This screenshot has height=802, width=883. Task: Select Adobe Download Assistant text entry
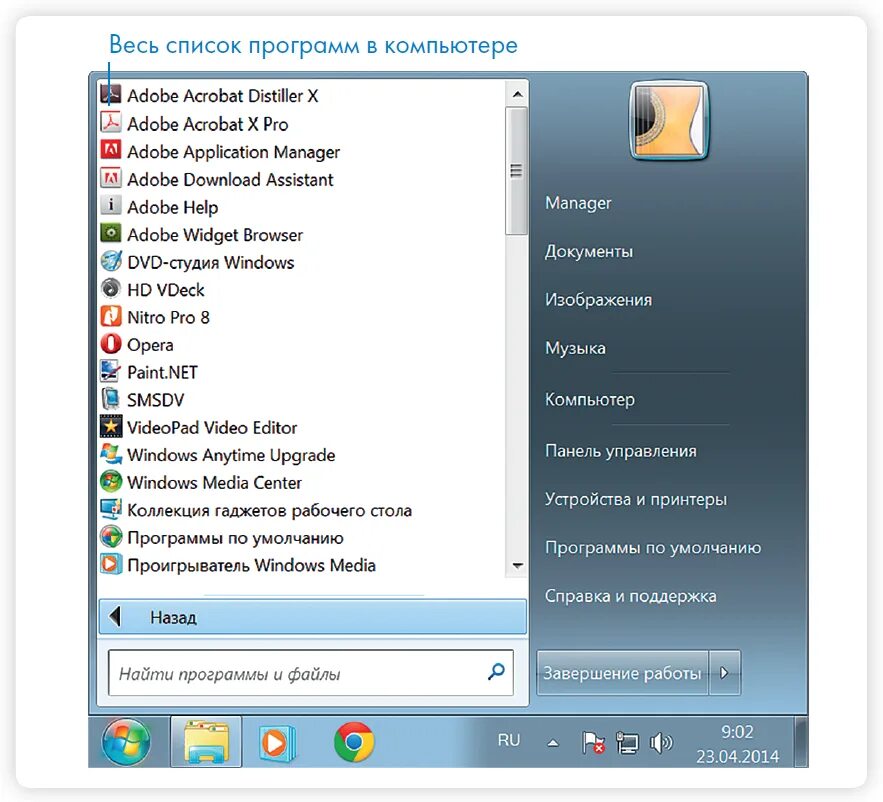[230, 180]
